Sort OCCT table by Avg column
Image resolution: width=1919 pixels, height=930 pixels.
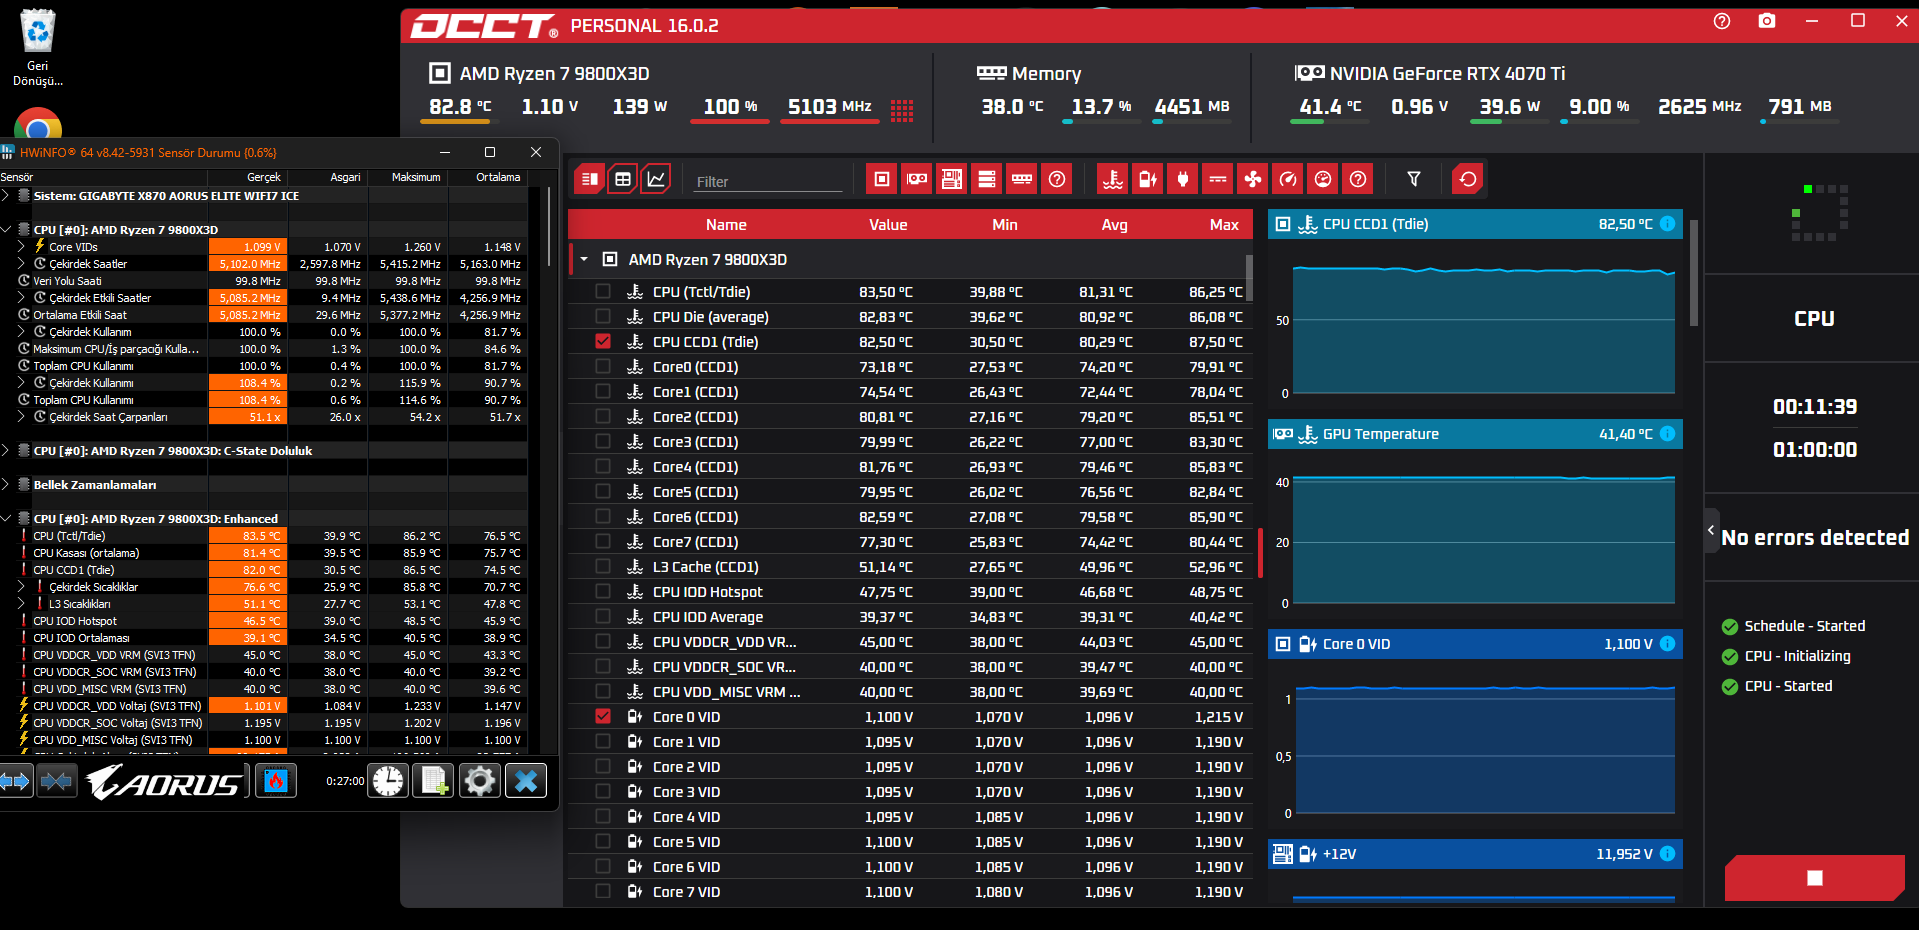pyautogui.click(x=1115, y=225)
